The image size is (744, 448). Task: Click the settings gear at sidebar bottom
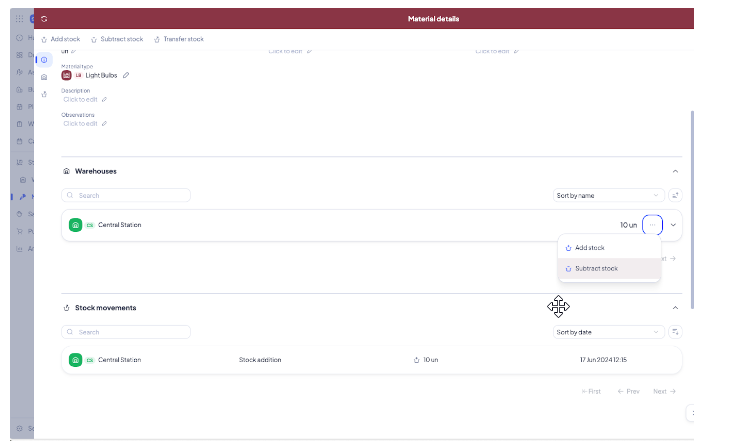click(19, 429)
